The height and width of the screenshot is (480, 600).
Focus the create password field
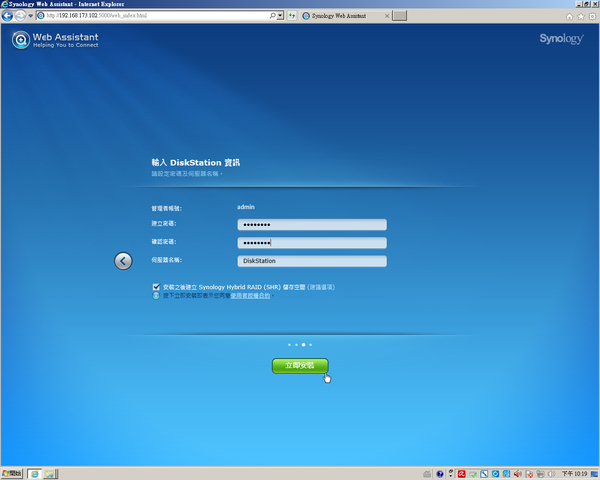(312, 225)
